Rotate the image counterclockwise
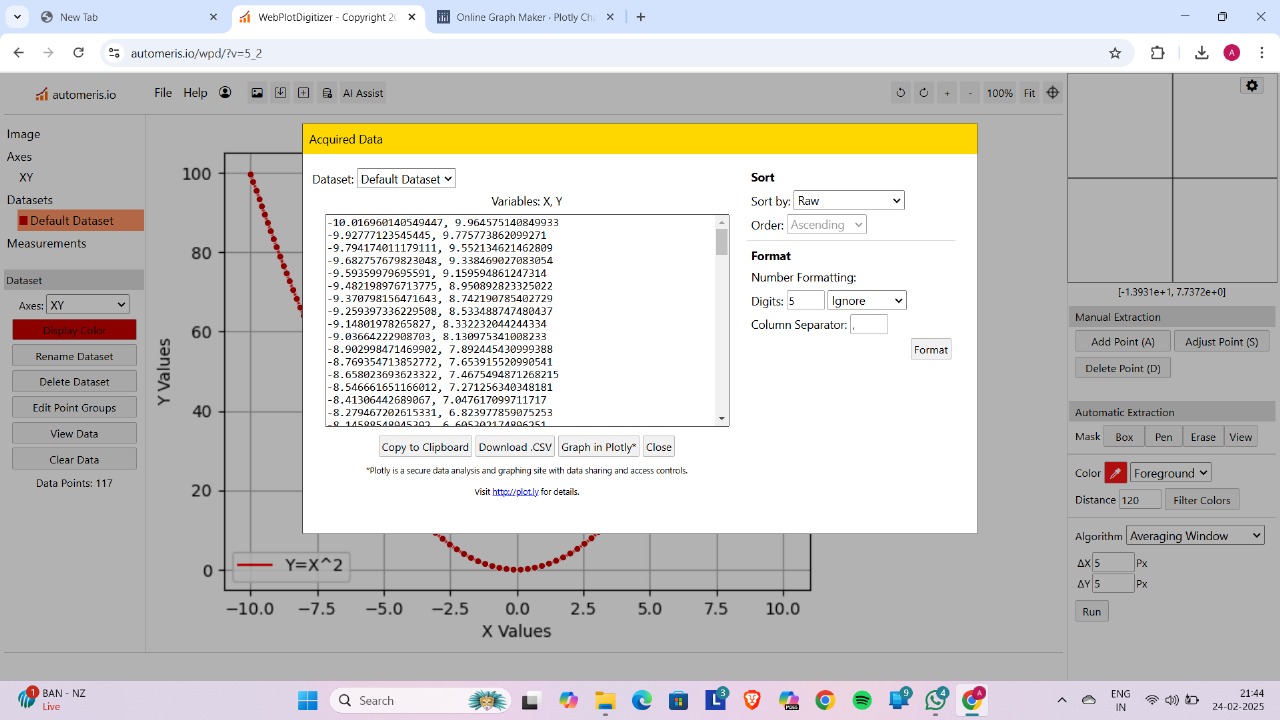Screen dimensions: 1280x720 [900, 92]
